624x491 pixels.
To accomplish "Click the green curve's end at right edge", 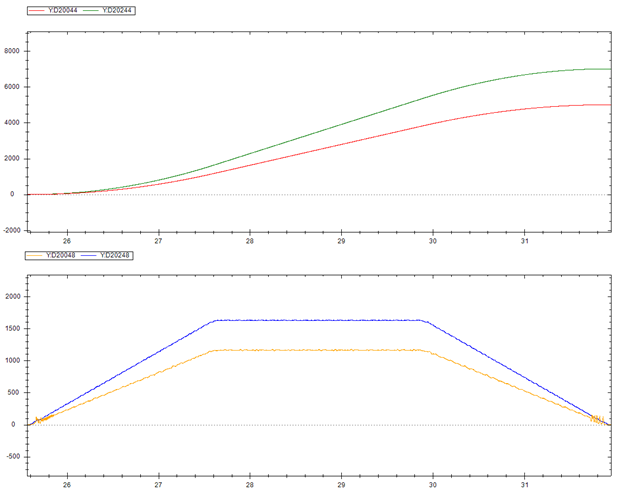I will click(x=607, y=69).
